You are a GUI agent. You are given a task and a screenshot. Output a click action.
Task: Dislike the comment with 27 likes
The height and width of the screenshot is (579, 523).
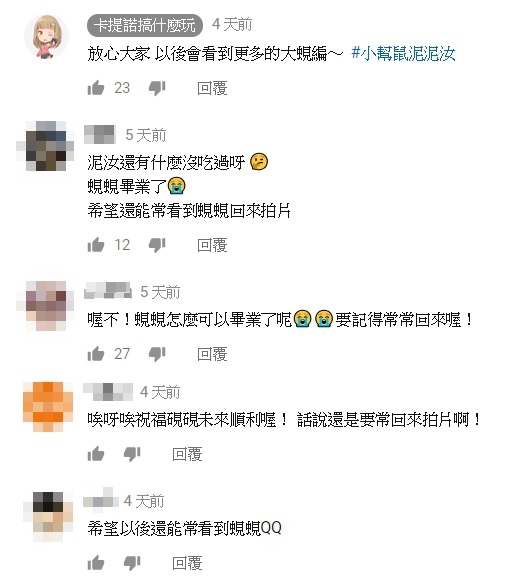point(157,354)
